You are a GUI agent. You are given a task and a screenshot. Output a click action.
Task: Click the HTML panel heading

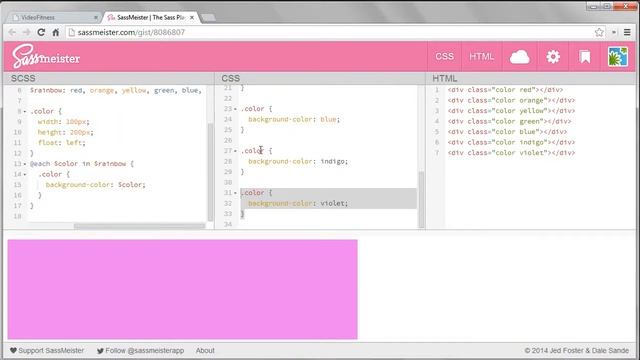pyautogui.click(x=444, y=78)
